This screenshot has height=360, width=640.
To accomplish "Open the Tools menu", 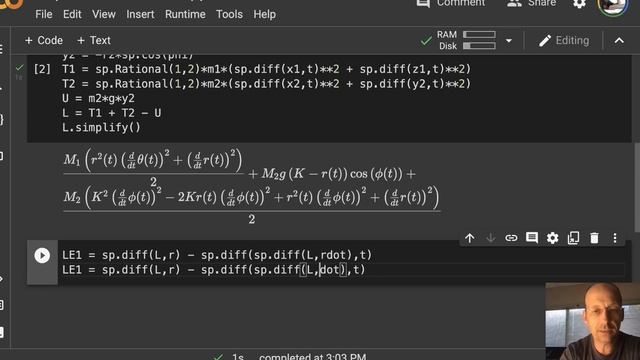I will click(229, 14).
